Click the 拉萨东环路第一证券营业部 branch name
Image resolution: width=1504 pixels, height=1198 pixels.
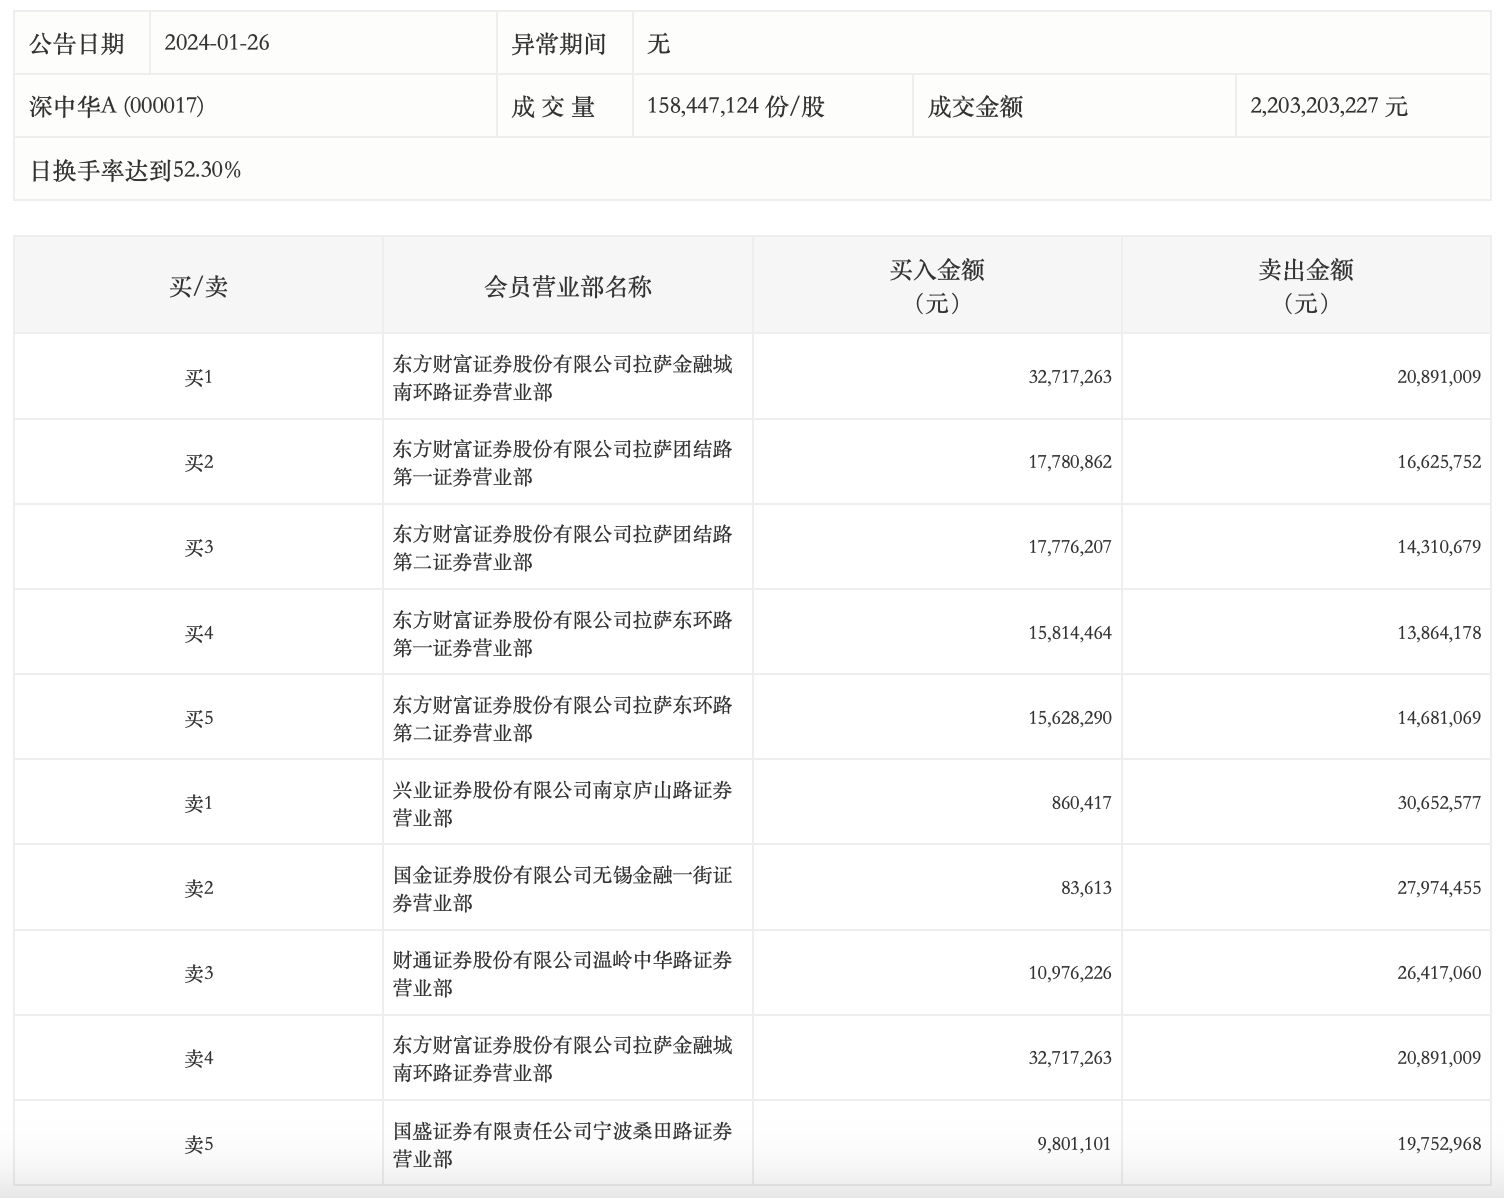click(x=563, y=634)
